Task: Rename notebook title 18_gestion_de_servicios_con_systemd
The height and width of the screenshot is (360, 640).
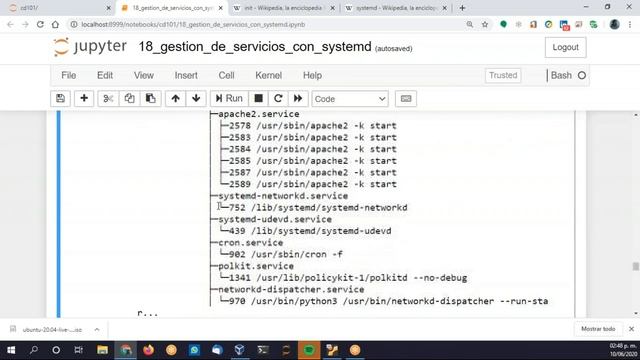Action: [255, 47]
